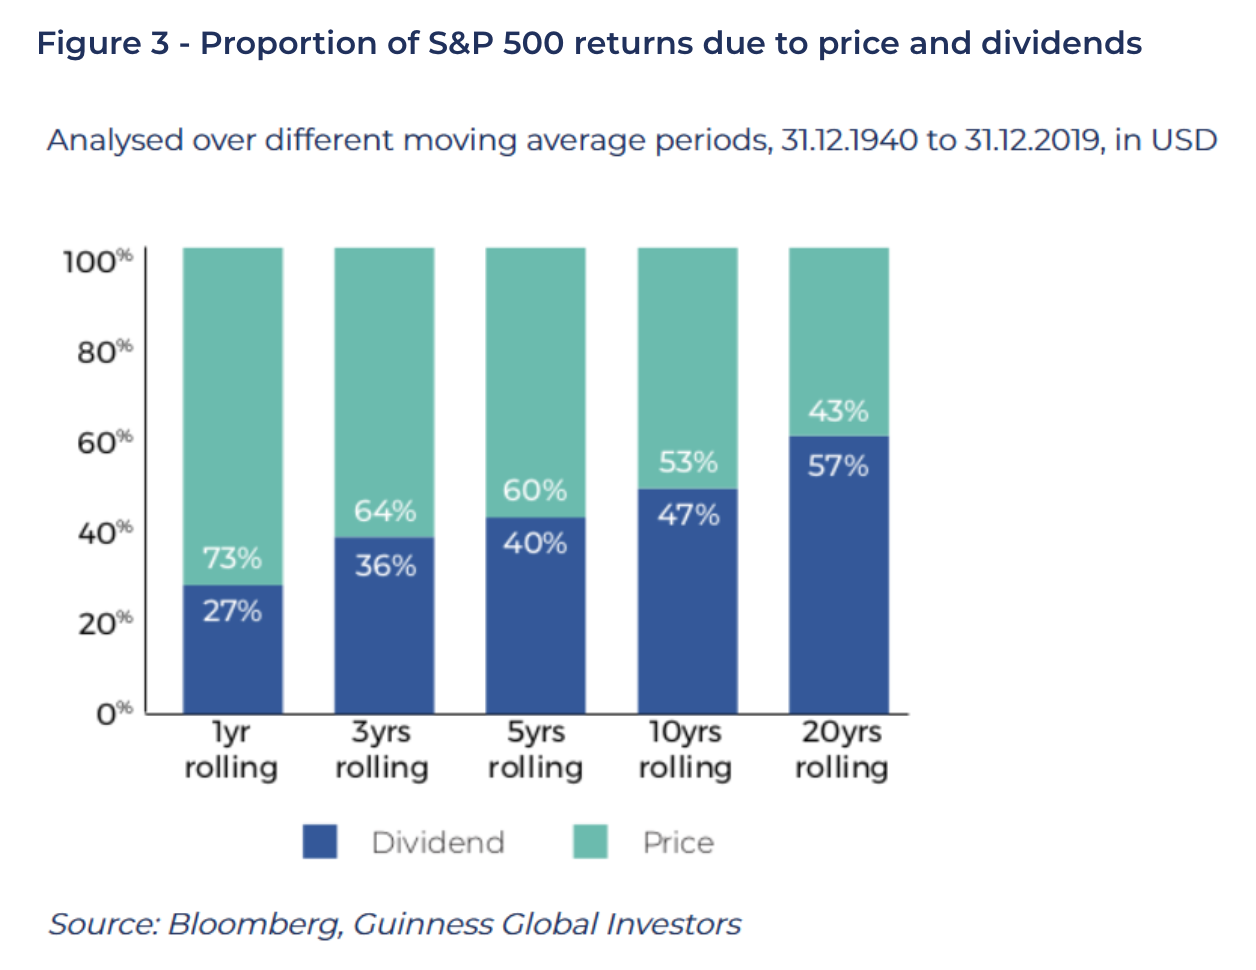
Task: Select the '20yrs rolling' axis label
Action: pos(841,750)
